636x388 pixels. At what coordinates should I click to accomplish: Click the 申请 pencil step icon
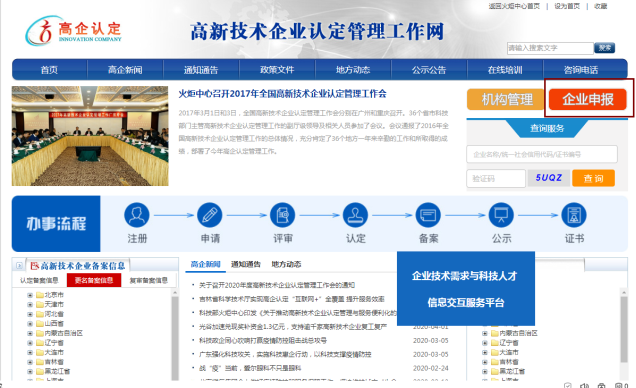click(210, 215)
